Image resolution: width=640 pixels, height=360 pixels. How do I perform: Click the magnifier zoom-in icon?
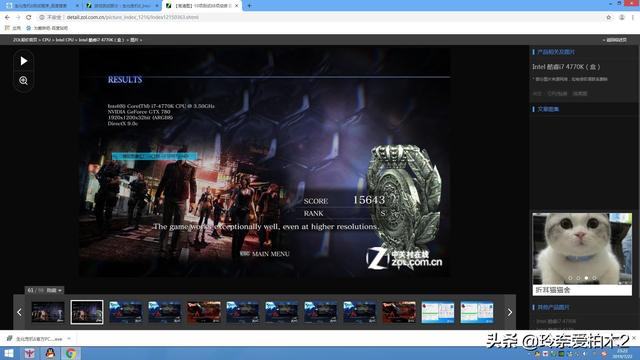24,81
